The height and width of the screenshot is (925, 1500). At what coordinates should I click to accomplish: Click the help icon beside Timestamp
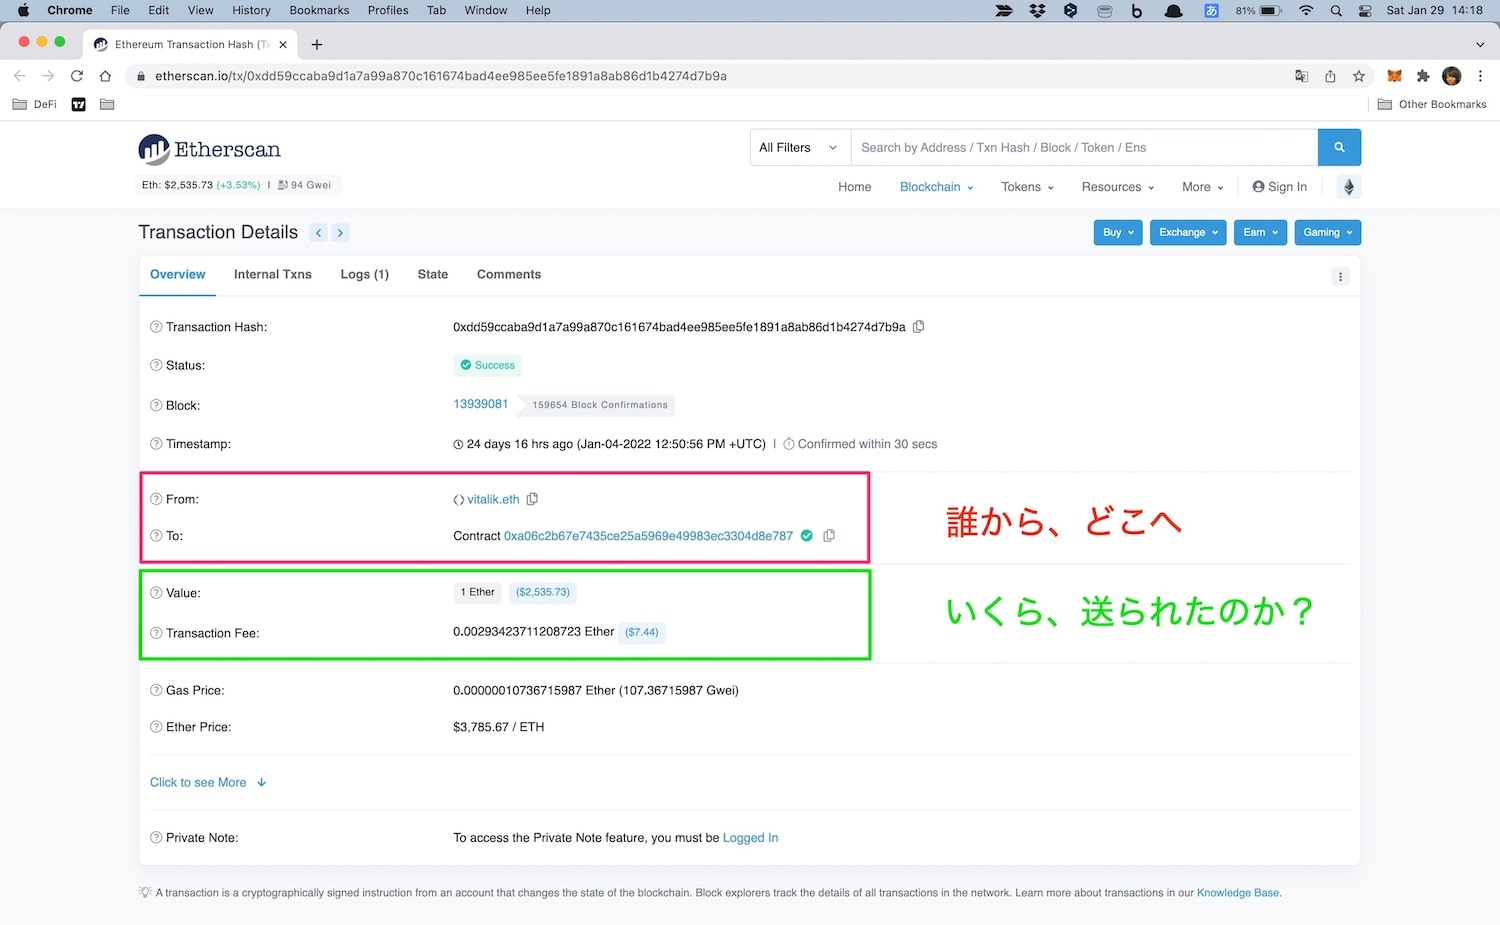[156, 444]
